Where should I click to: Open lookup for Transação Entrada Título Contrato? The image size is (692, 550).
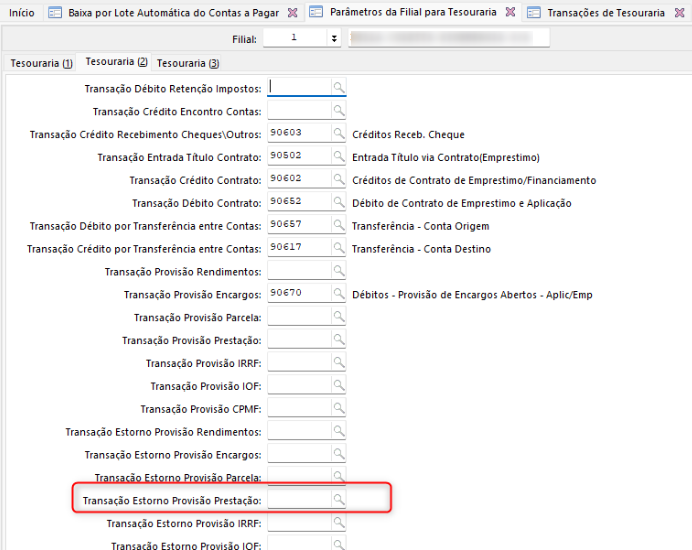pyautogui.click(x=339, y=157)
